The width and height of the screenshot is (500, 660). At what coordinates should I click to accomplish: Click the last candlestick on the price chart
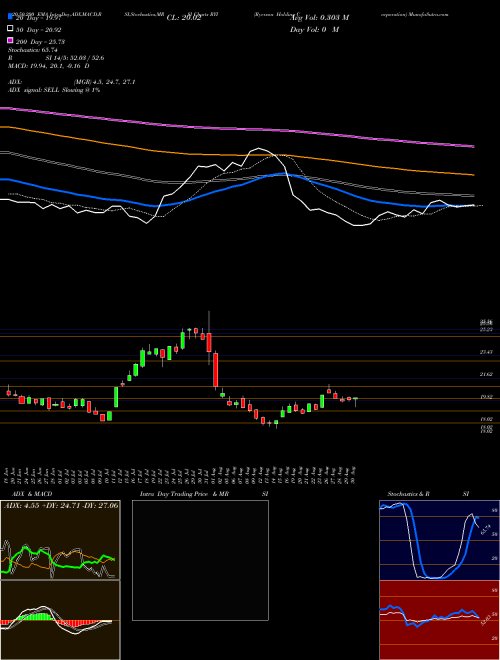pos(356,402)
